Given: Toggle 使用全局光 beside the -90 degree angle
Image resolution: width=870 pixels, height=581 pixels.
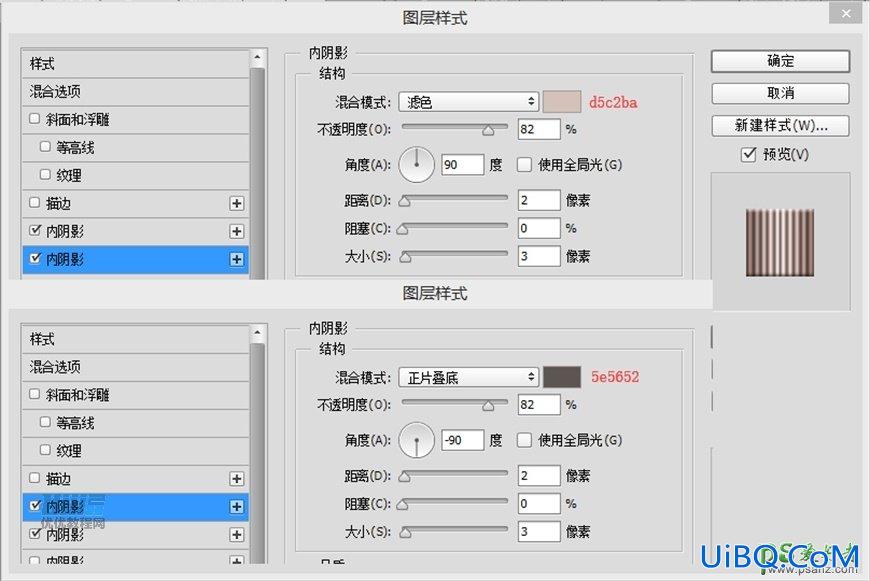Looking at the screenshot, I should pos(524,440).
